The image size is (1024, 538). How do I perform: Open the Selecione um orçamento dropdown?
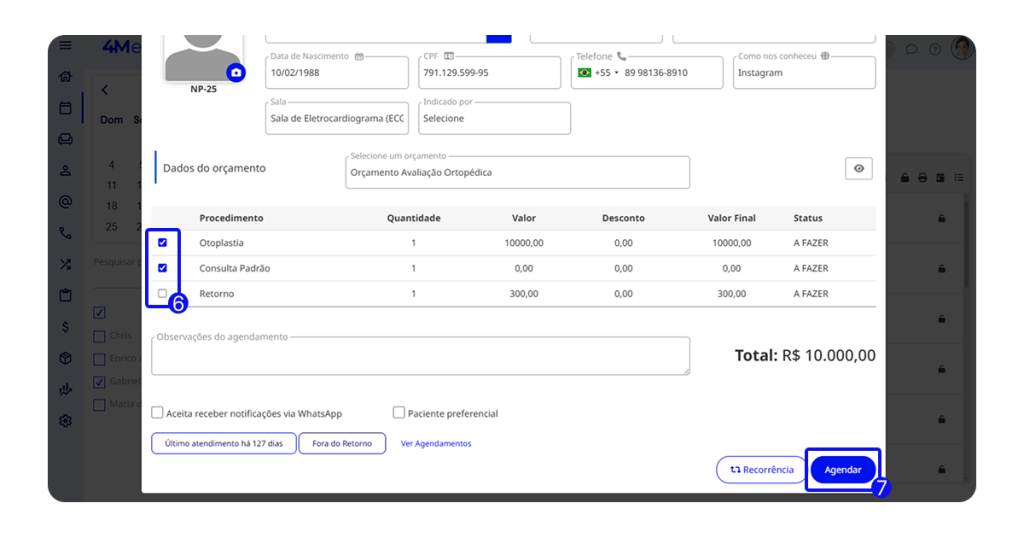(517, 172)
